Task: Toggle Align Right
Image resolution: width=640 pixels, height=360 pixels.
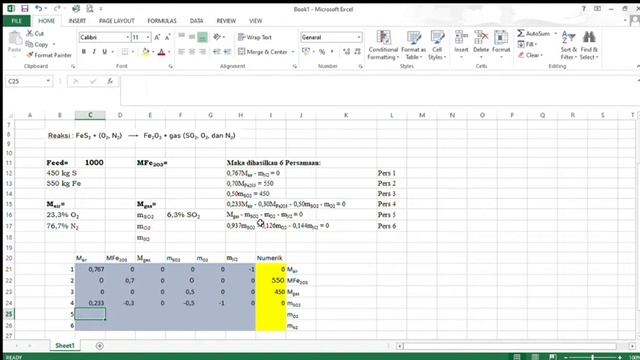Action: [202, 52]
